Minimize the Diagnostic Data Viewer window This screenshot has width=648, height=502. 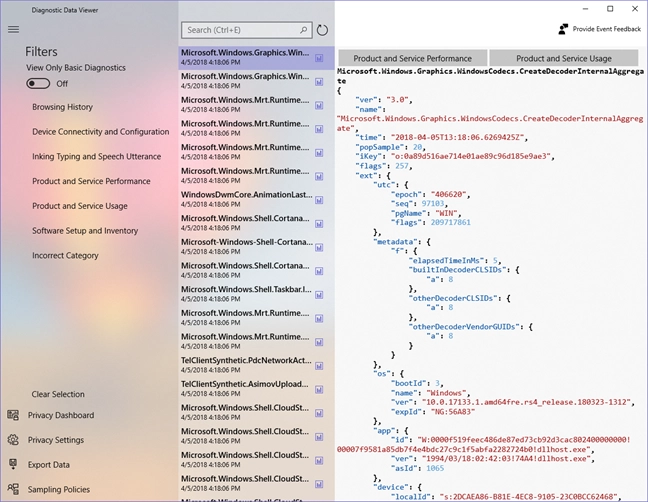coord(586,9)
